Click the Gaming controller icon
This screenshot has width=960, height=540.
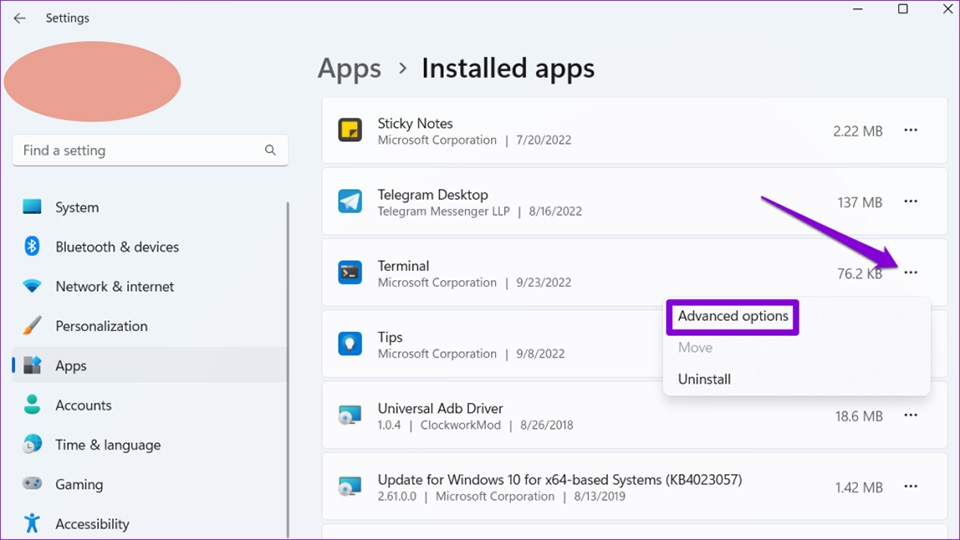pyautogui.click(x=32, y=484)
